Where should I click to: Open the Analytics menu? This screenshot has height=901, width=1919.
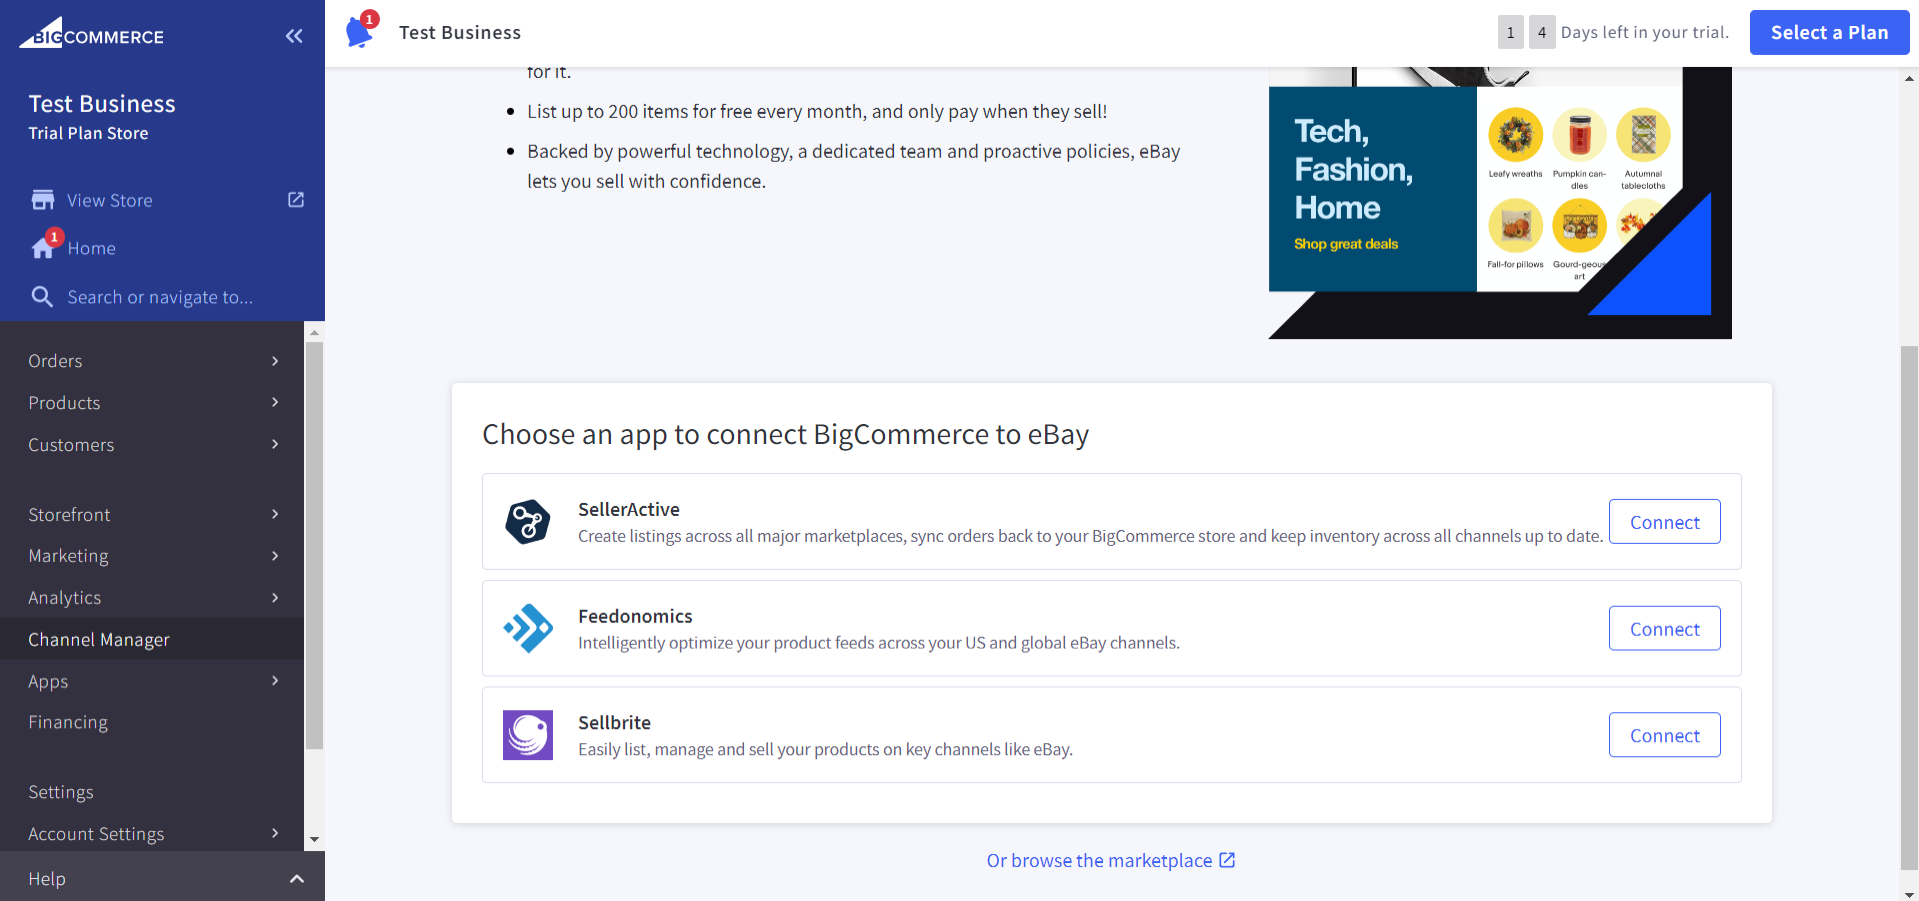pyautogui.click(x=152, y=598)
